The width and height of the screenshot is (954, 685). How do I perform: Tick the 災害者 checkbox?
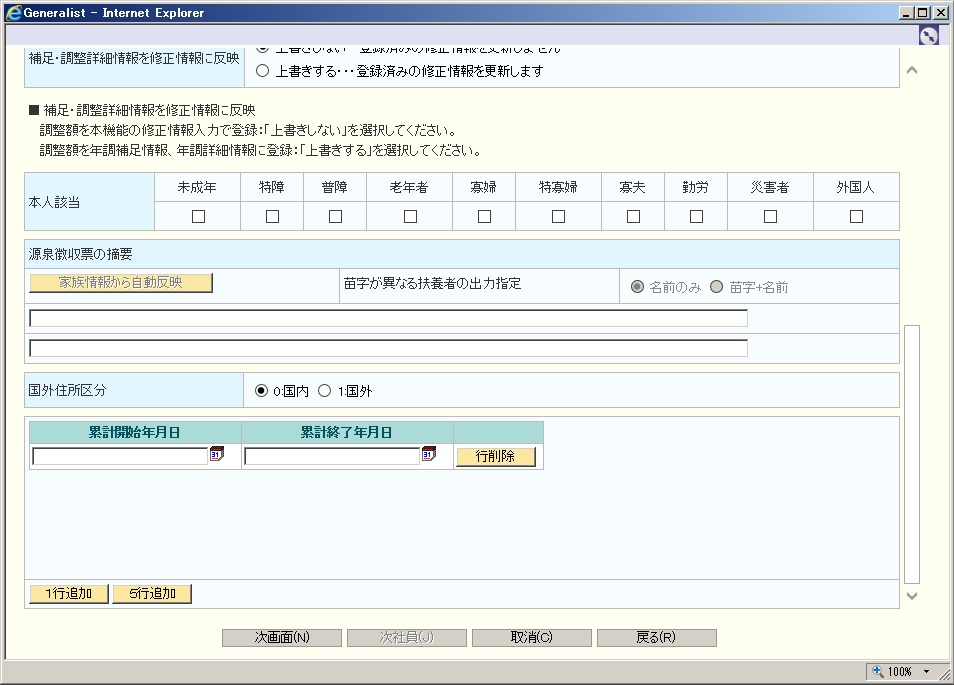[x=770, y=216]
